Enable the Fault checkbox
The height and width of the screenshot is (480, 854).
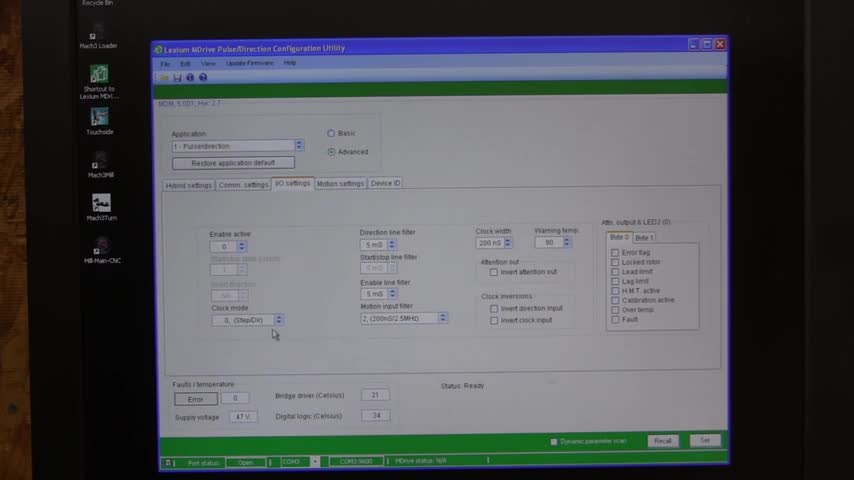(x=615, y=320)
